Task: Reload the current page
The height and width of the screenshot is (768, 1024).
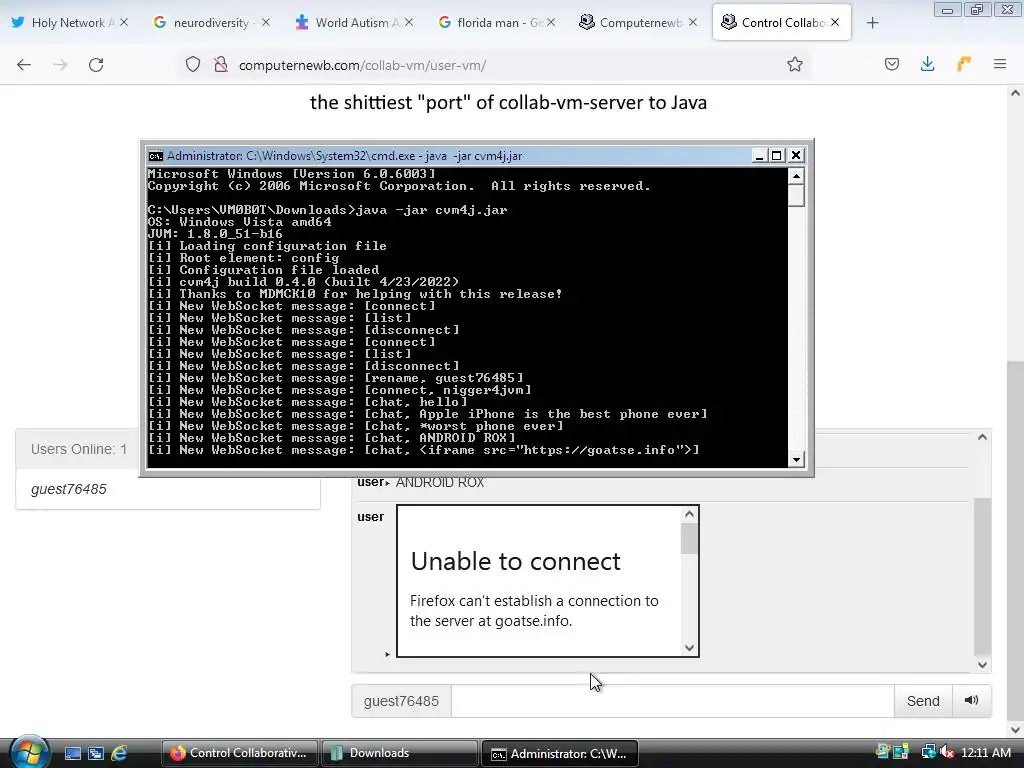Action: coord(96,65)
